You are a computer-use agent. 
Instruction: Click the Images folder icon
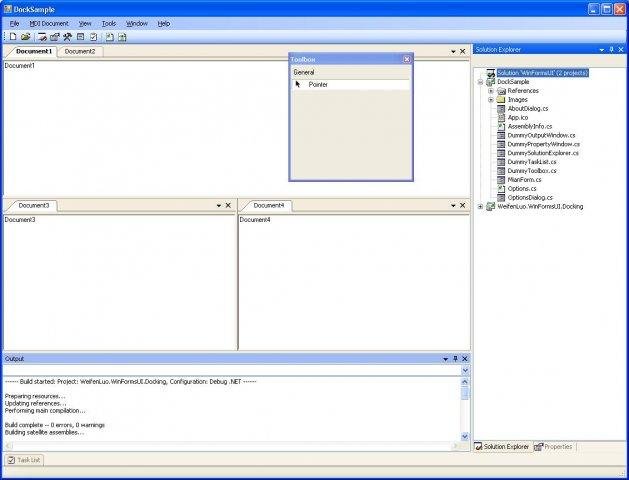click(x=501, y=99)
